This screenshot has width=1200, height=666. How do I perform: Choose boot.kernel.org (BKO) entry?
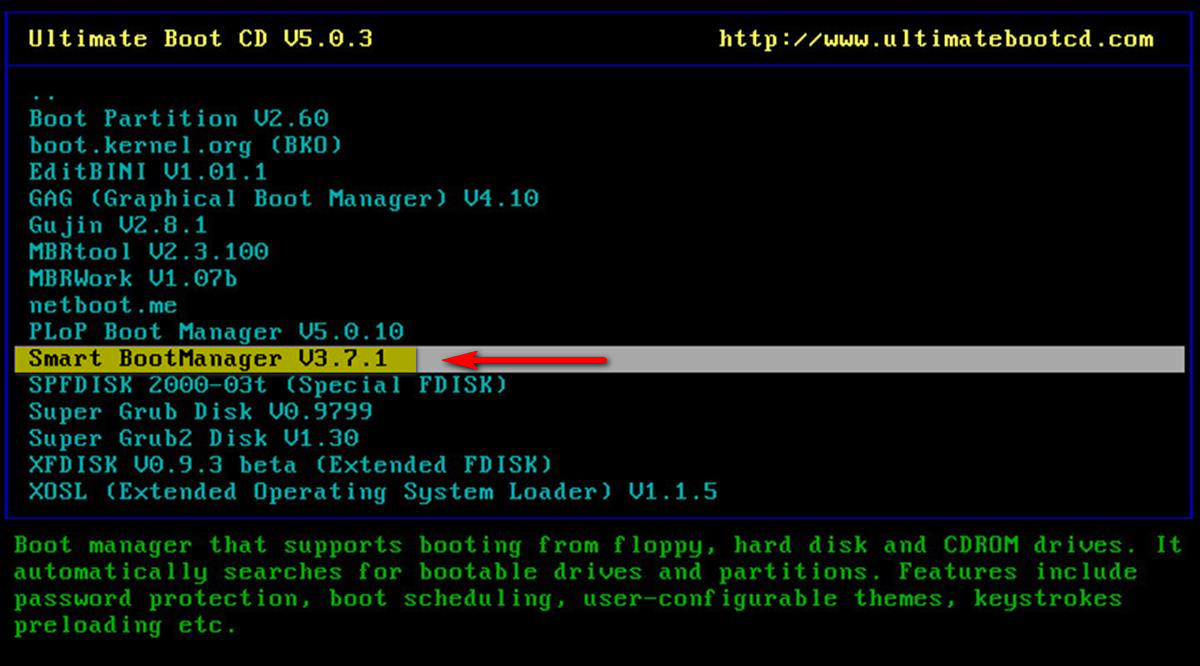pos(185,145)
